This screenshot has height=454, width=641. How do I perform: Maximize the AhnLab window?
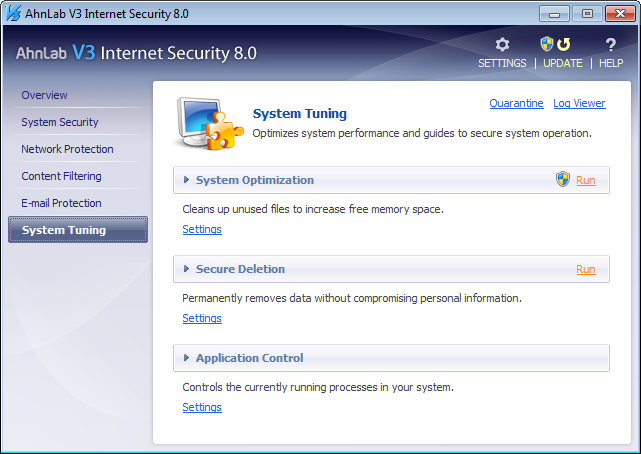tap(587, 14)
